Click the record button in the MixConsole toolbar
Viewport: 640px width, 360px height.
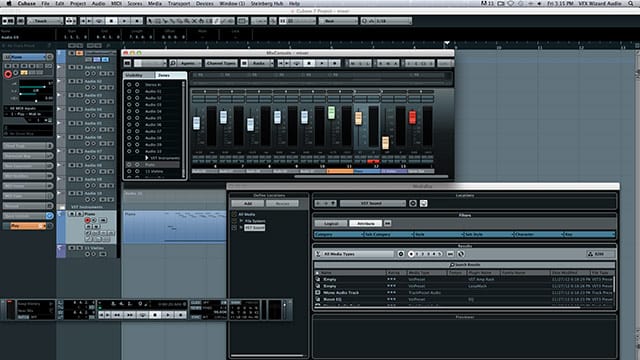pos(335,63)
